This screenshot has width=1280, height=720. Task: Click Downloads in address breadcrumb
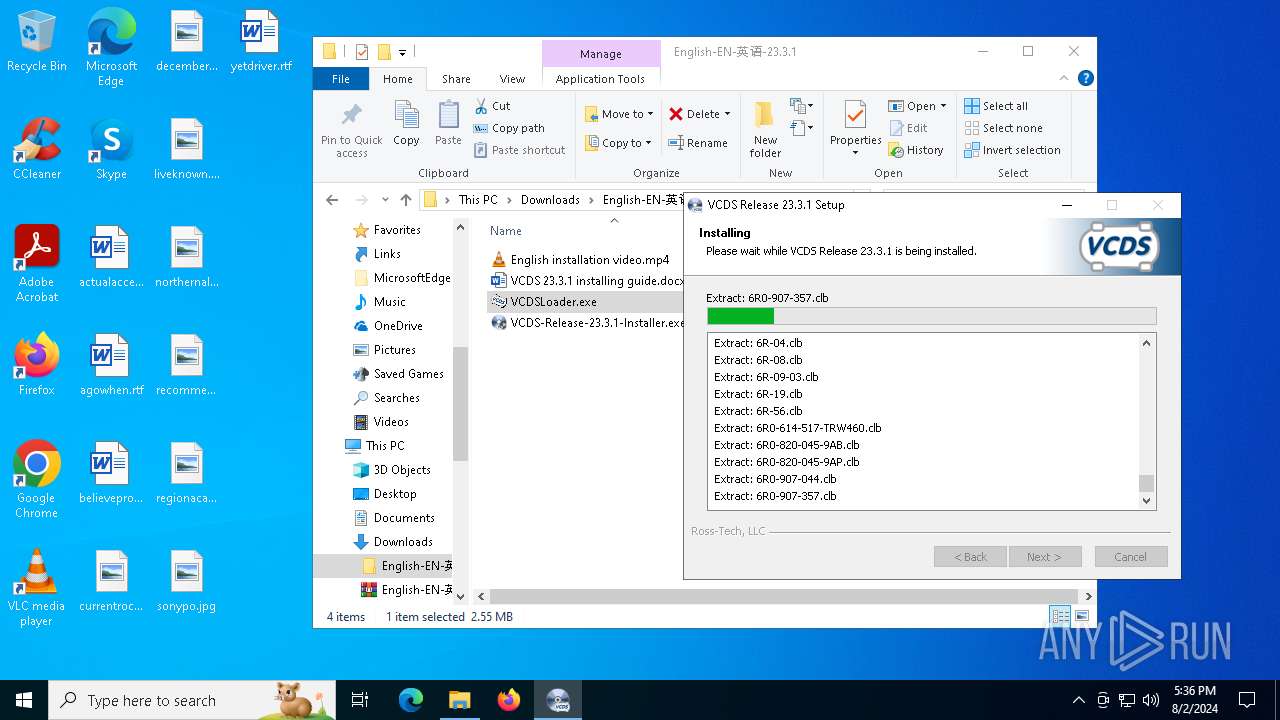pyautogui.click(x=550, y=200)
